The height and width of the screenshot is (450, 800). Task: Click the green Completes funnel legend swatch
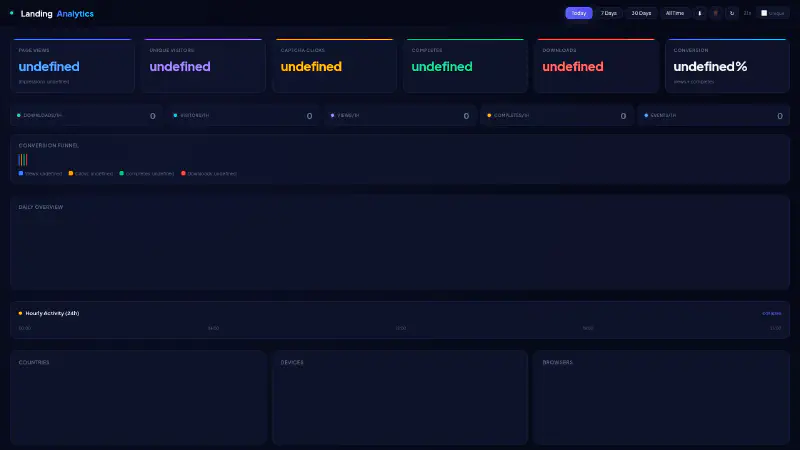pos(121,173)
